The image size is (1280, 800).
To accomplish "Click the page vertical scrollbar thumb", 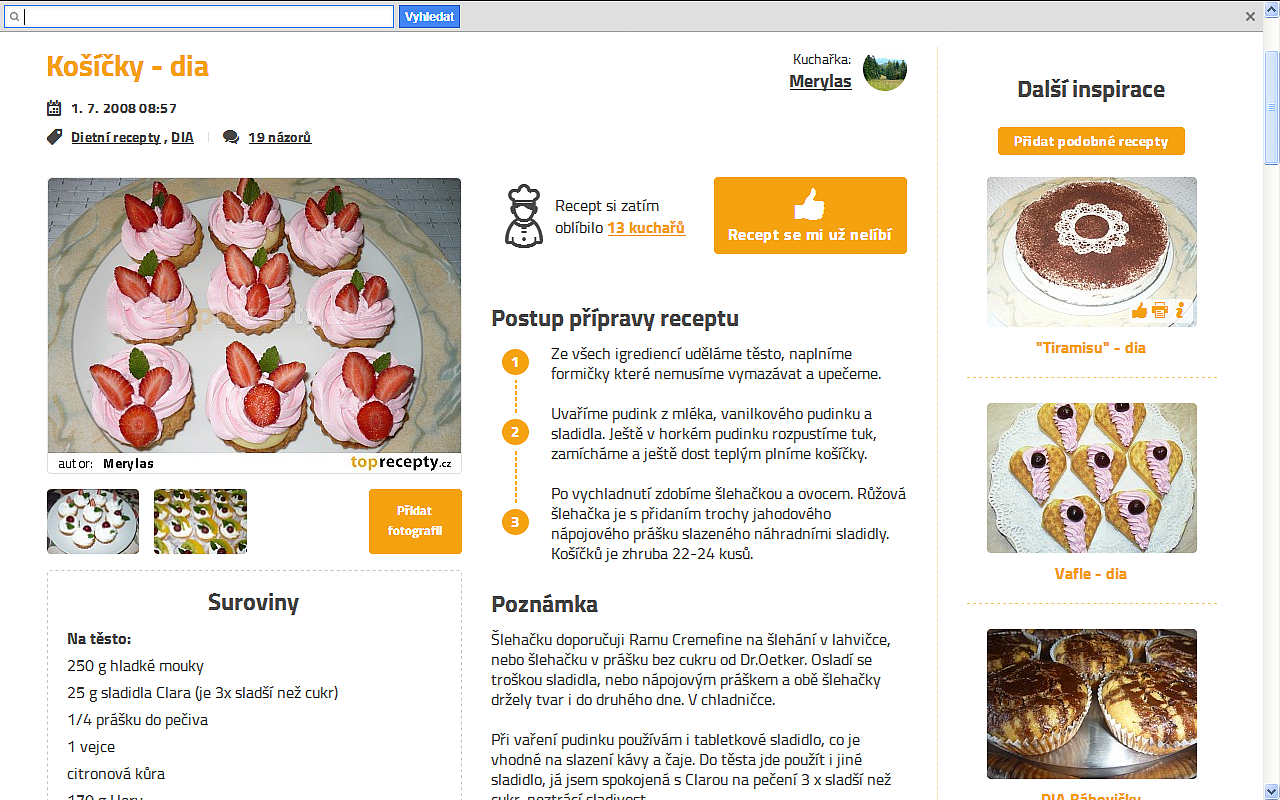I will (1272, 105).
